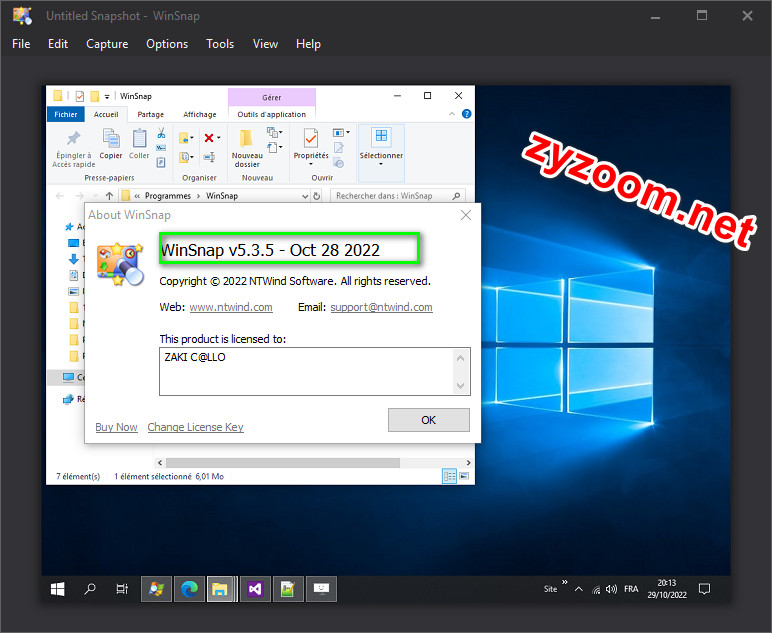
Task: Open the Move to dropdown
Action: click(186, 138)
